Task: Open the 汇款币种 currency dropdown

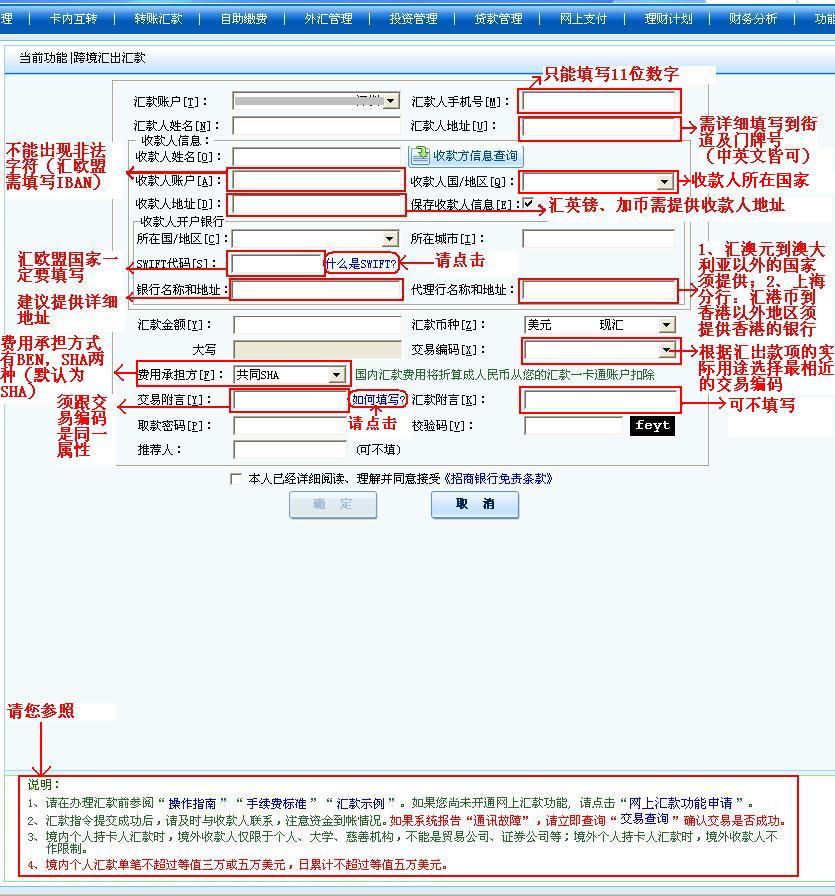Action: 666,325
